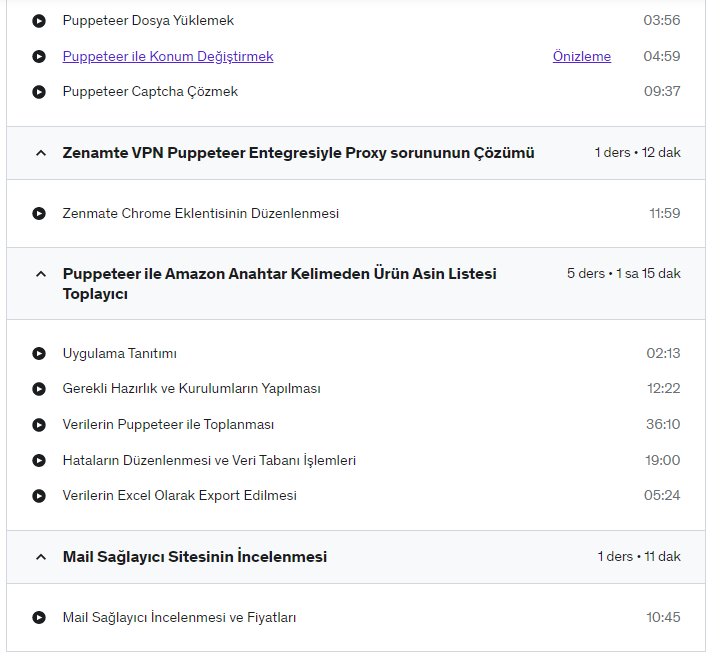
Task: Click play icon beside Verilerin Excel Olarak Export Edilmesi
Action: 39,496
